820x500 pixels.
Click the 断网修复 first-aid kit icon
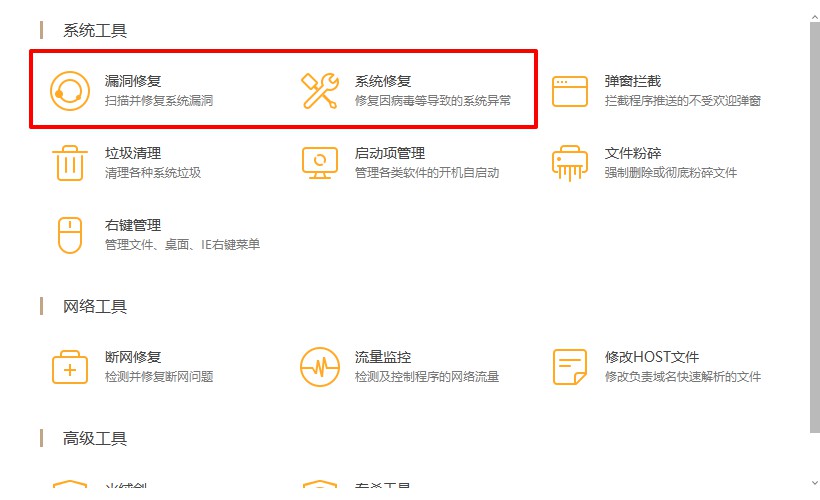(70, 367)
